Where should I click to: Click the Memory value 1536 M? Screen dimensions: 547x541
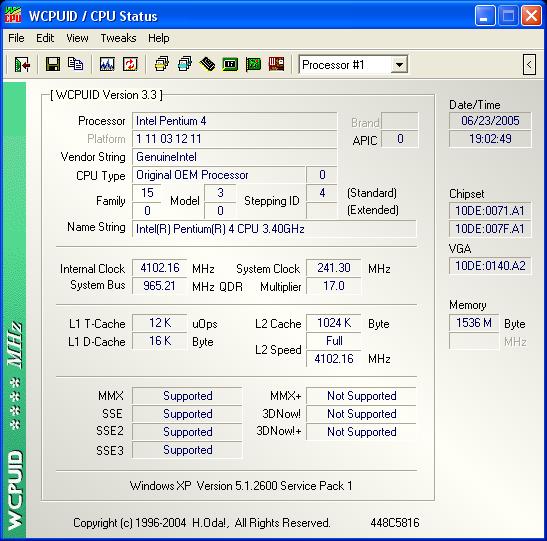click(474, 323)
